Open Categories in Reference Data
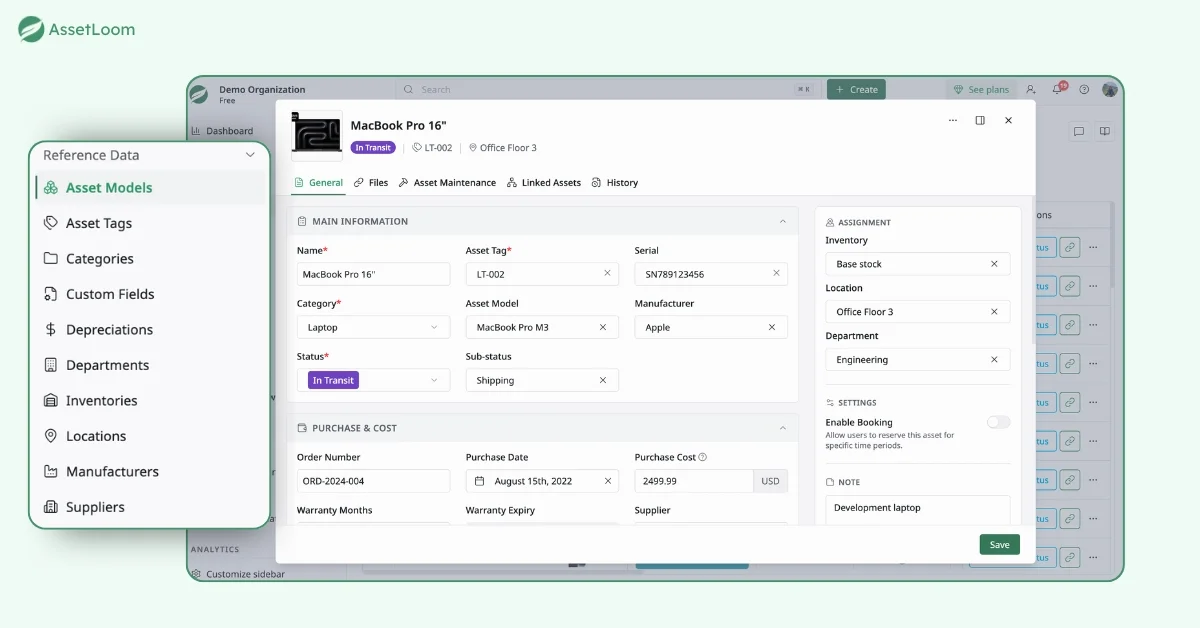The height and width of the screenshot is (628, 1200). point(151,259)
